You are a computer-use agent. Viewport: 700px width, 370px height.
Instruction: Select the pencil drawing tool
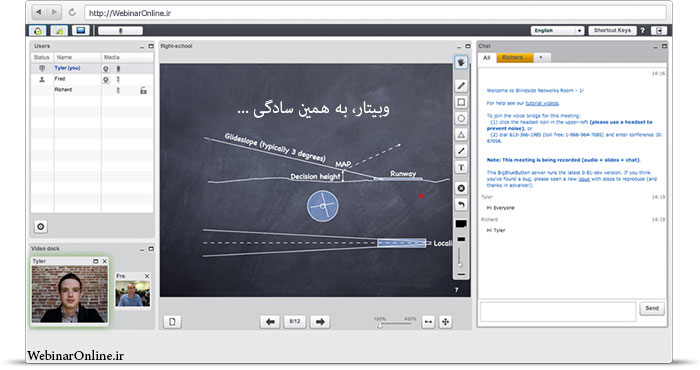coord(461,86)
